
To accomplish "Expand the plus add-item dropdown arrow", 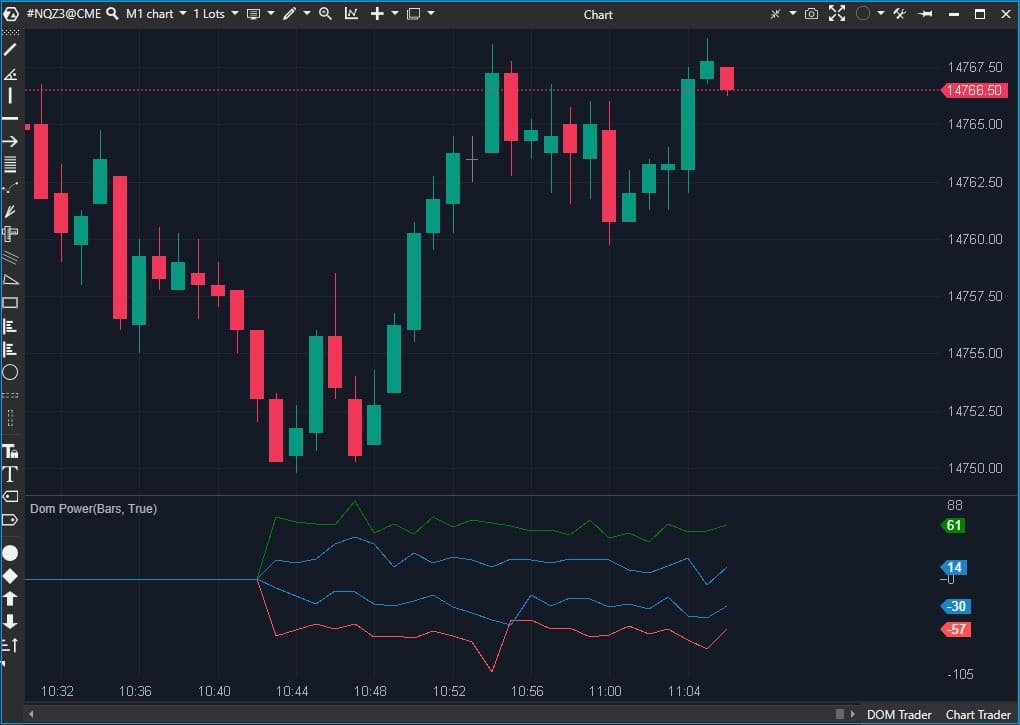I will coord(395,14).
